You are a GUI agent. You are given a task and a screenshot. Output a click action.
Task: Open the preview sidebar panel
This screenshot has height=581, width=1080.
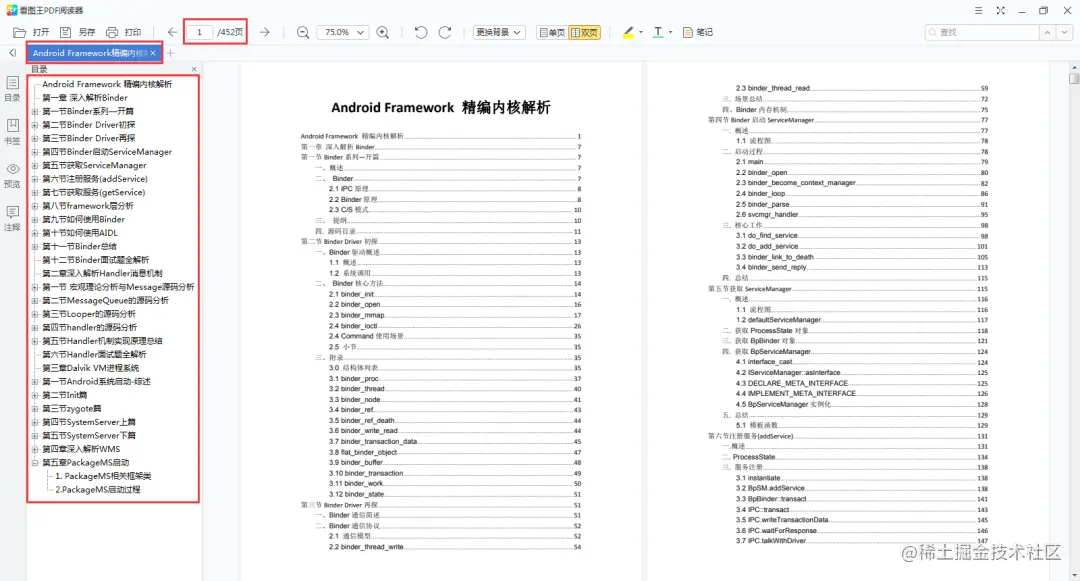click(12, 175)
